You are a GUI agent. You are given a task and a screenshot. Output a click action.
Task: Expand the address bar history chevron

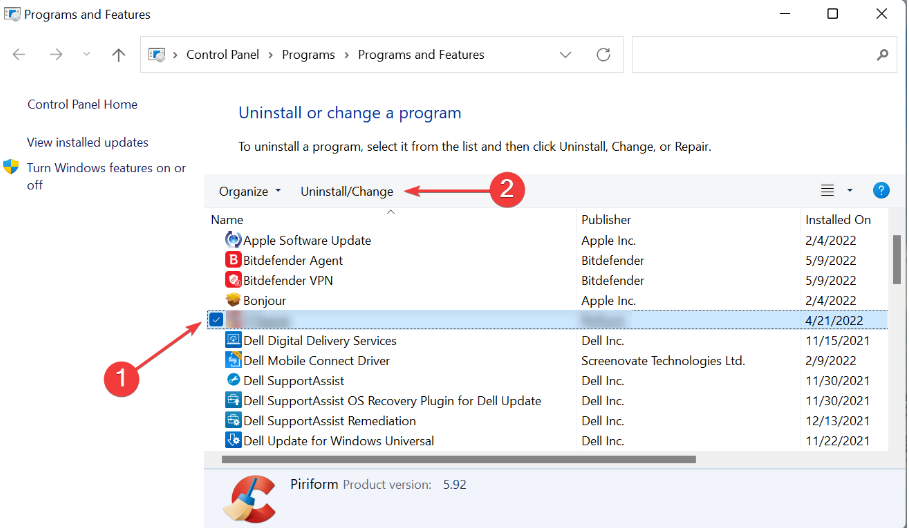(566, 55)
